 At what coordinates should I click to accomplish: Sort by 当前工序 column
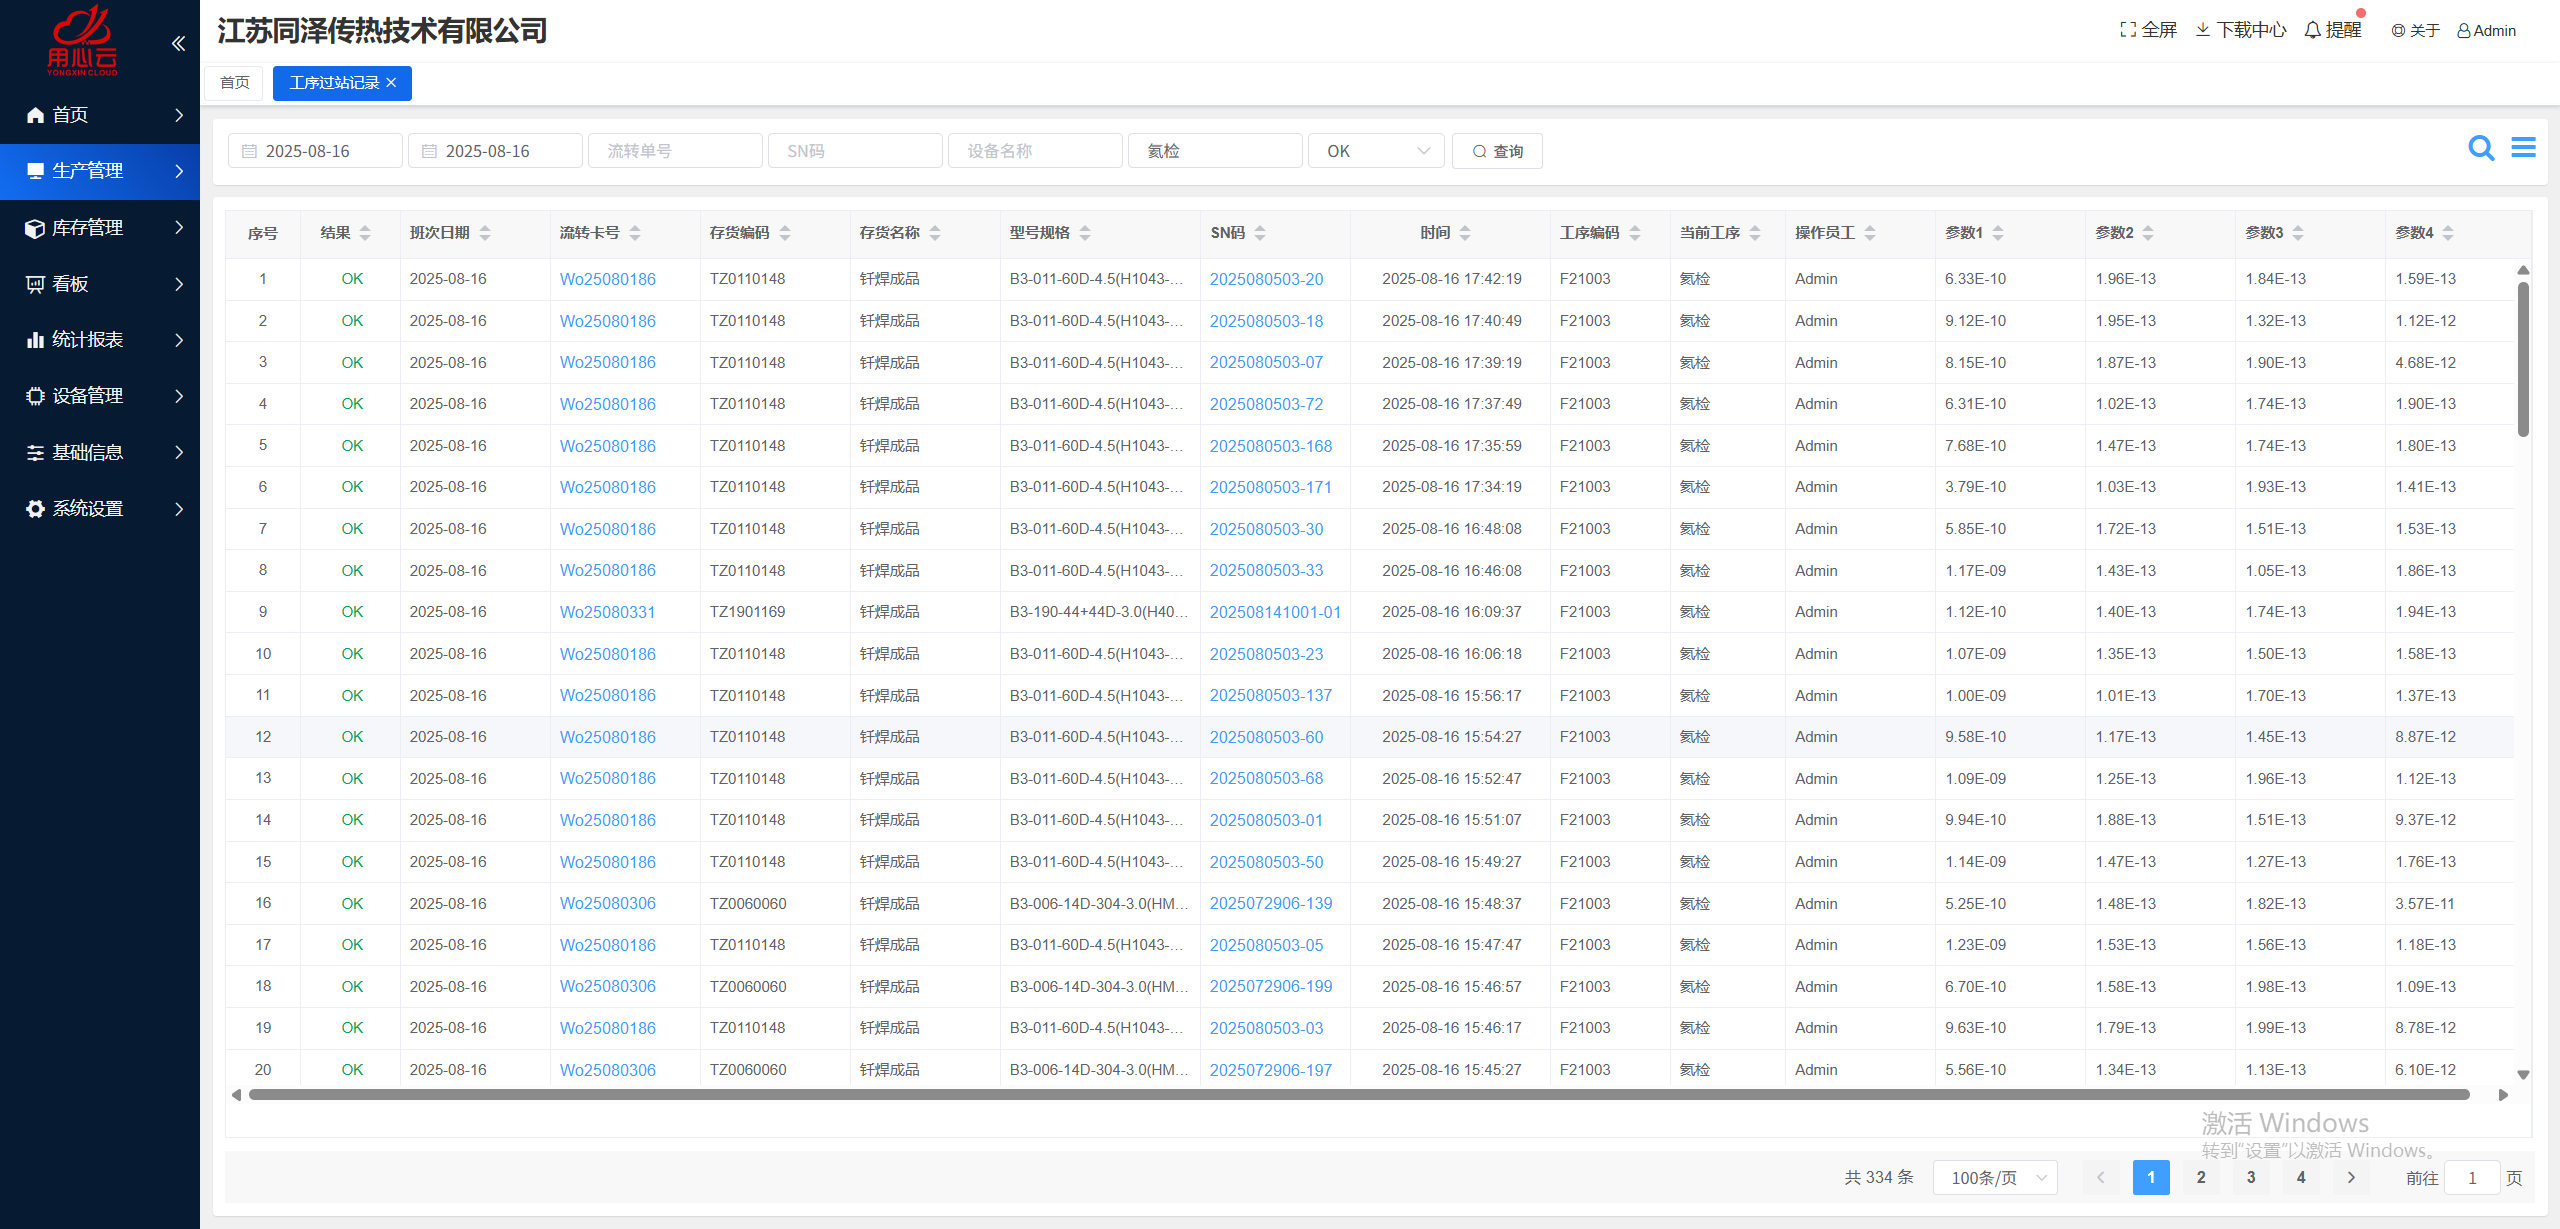point(1755,233)
